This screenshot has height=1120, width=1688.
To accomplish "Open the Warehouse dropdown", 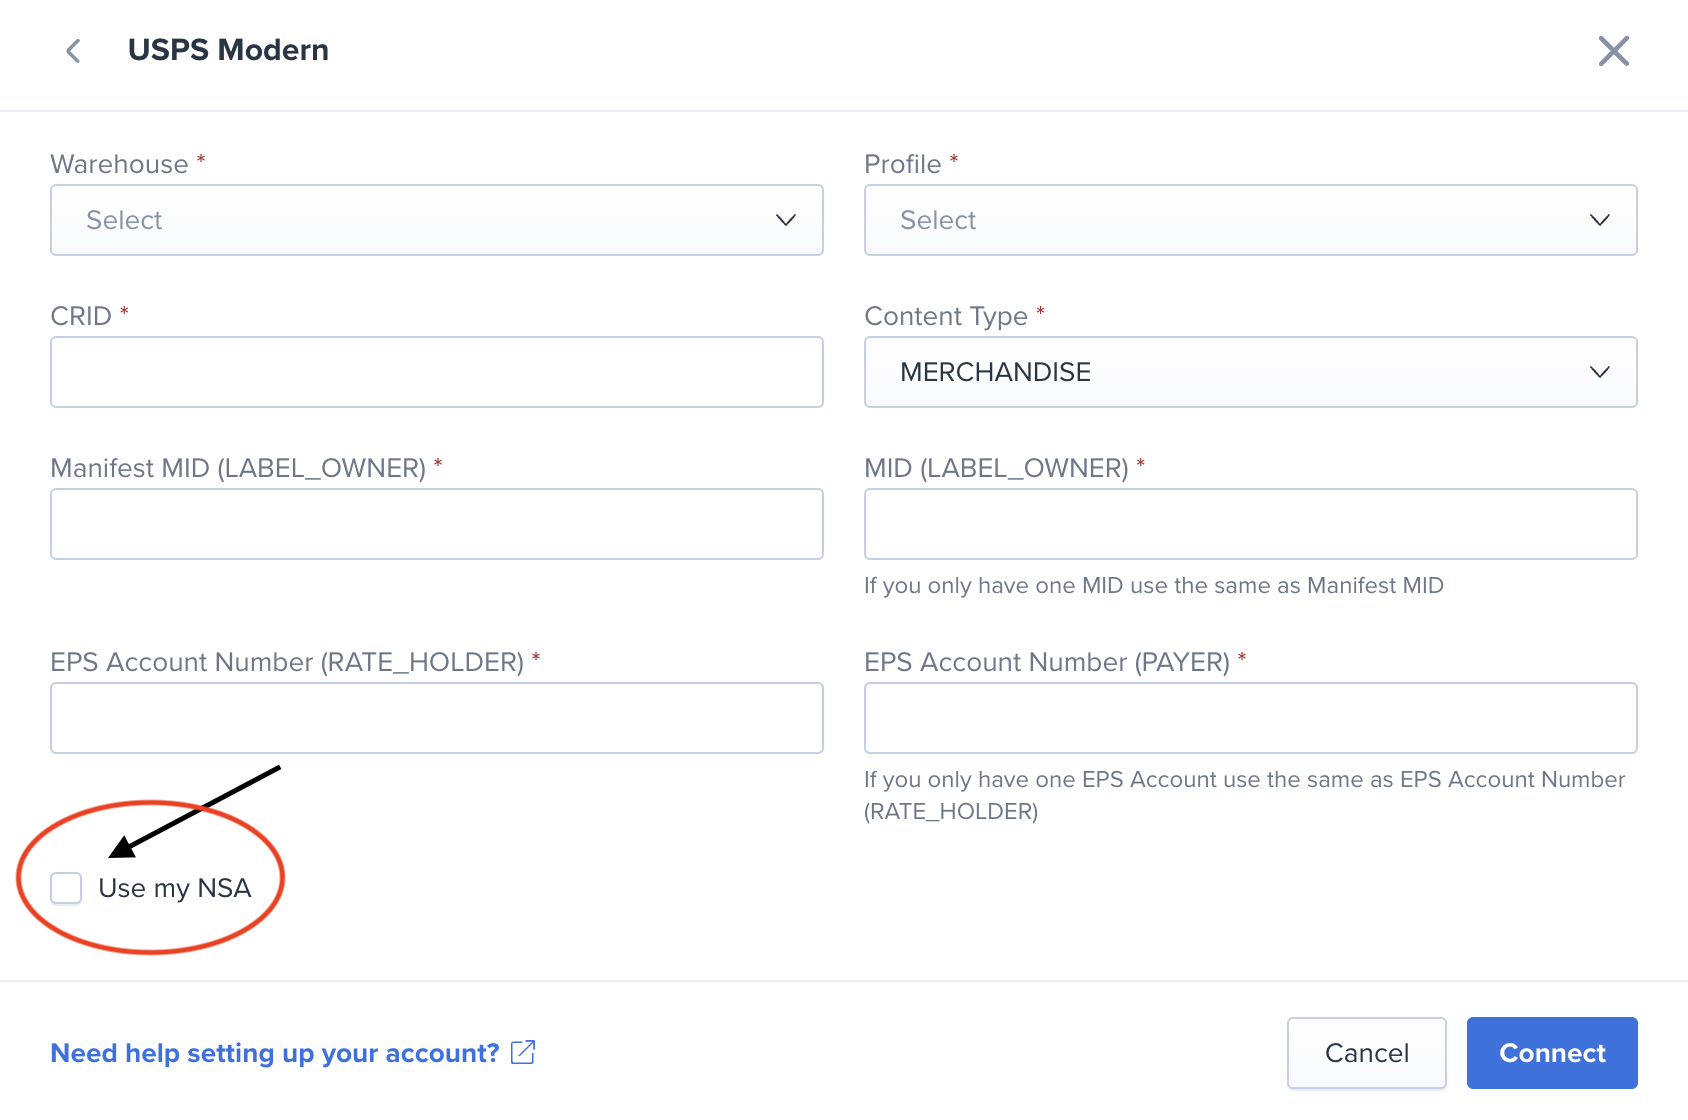I will point(437,220).
